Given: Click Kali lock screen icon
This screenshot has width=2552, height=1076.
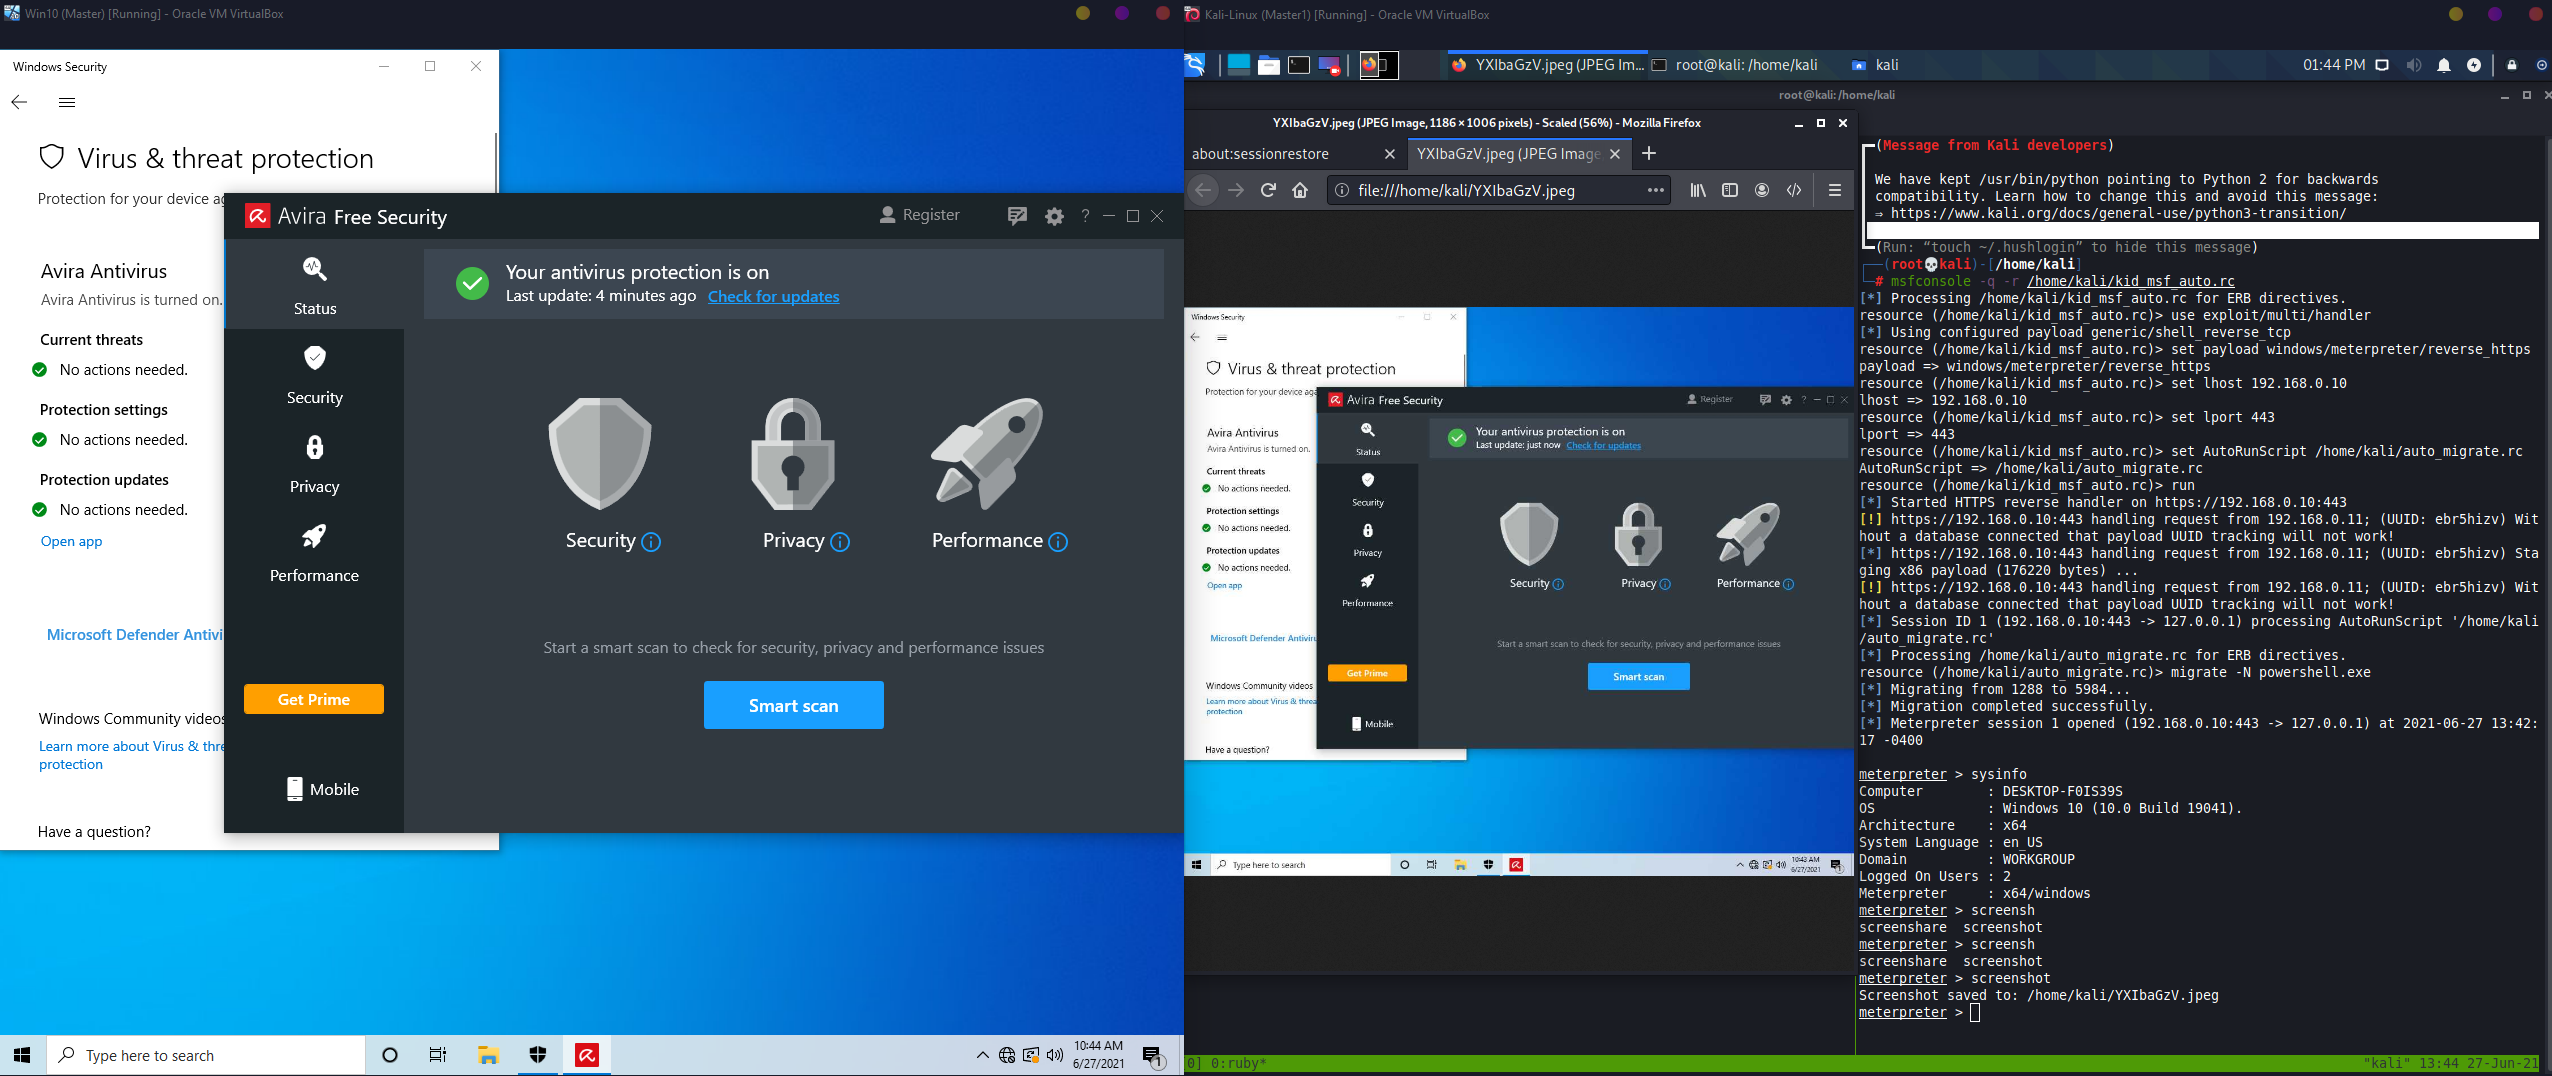Looking at the screenshot, I should click(x=2511, y=65).
